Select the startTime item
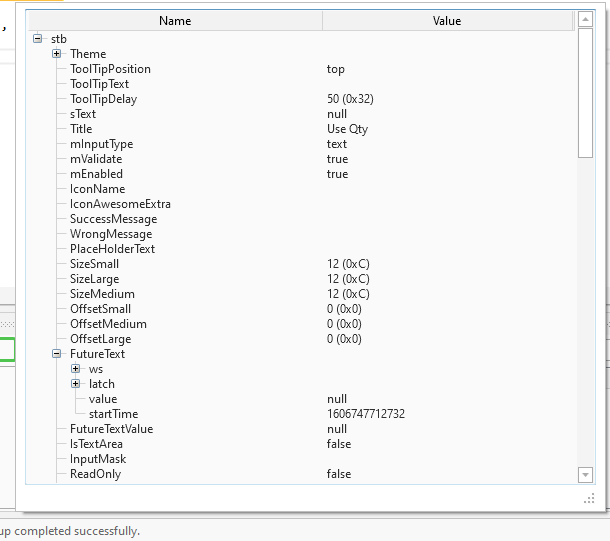The image size is (610, 541). click(x=113, y=414)
